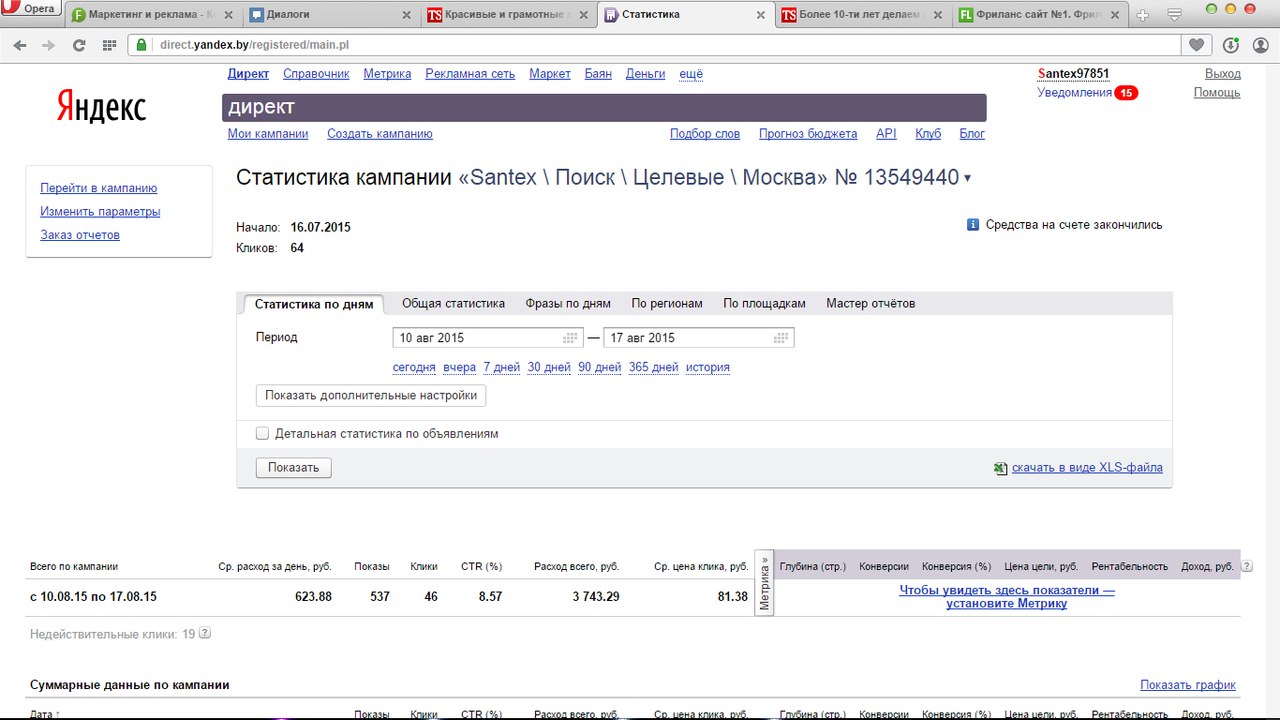Open a new tab with the plus icon

pos(1143,15)
